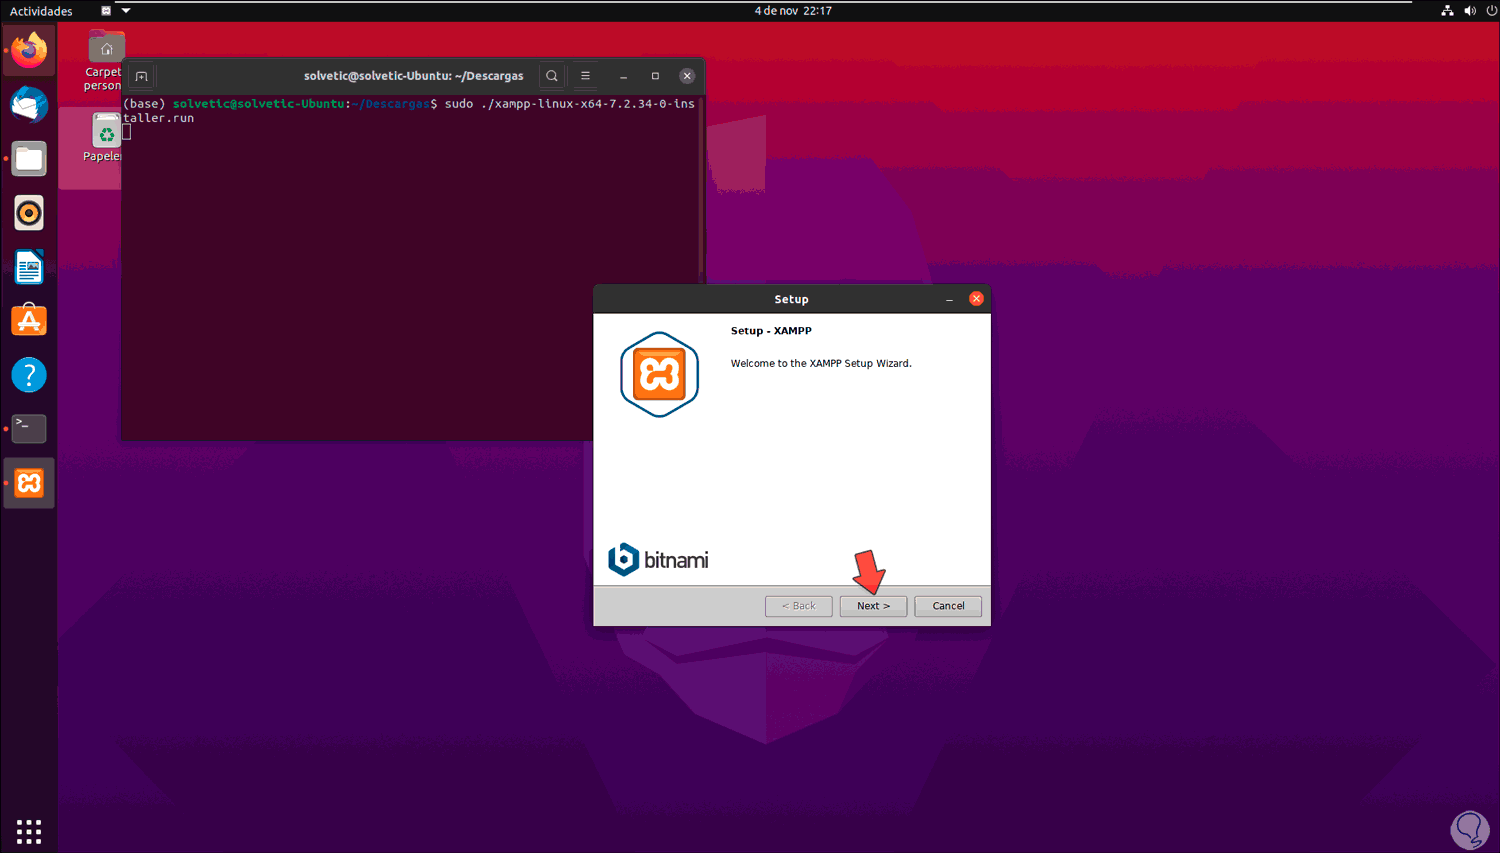Click the Setup dialog title bar
This screenshot has width=1500, height=853.
[x=791, y=299]
